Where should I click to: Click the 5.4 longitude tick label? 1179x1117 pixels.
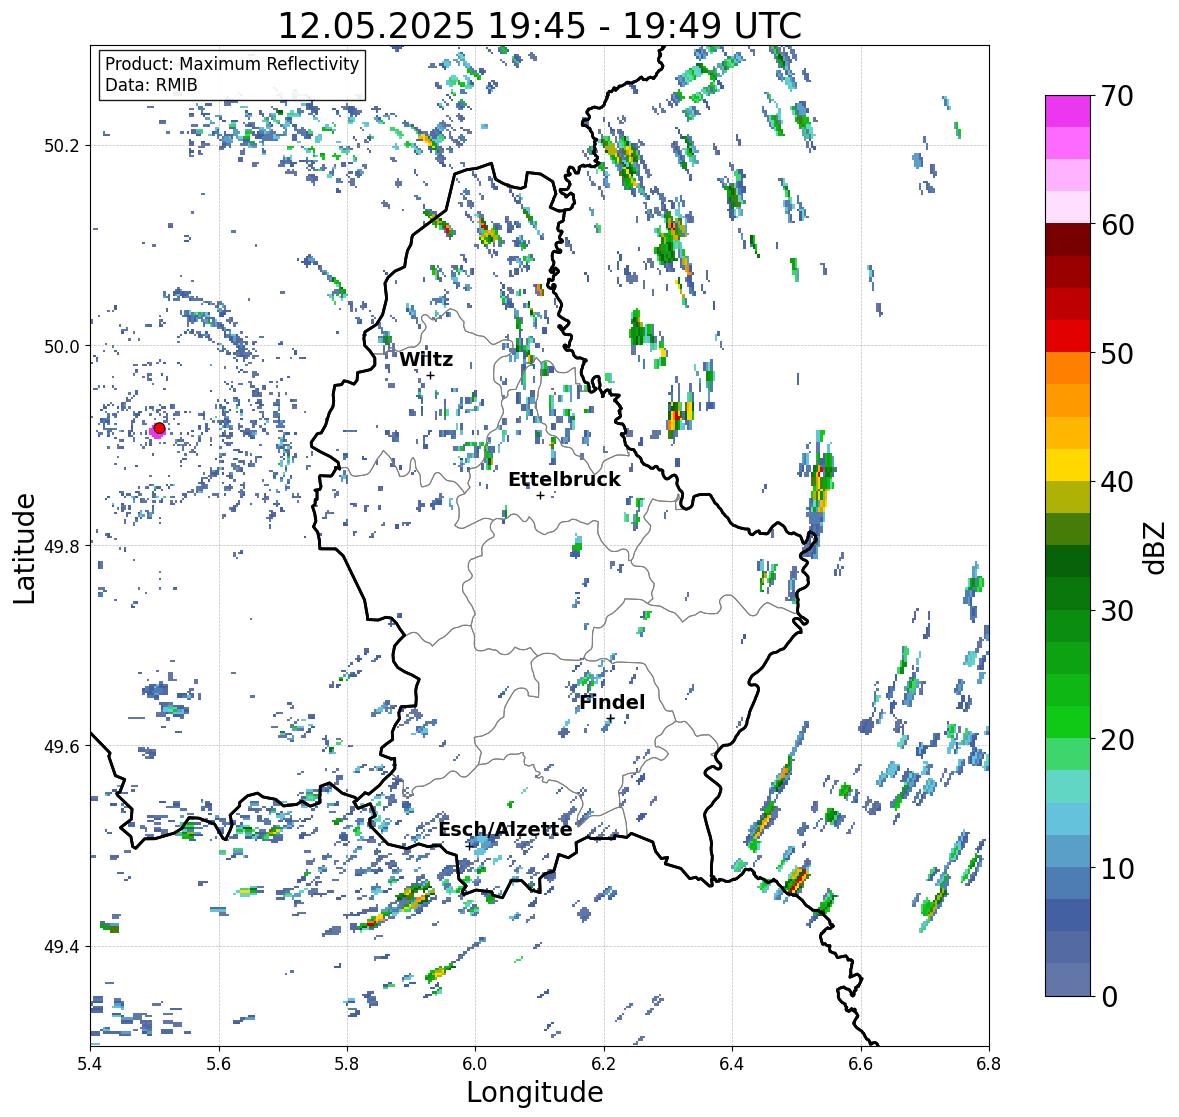coord(90,1063)
